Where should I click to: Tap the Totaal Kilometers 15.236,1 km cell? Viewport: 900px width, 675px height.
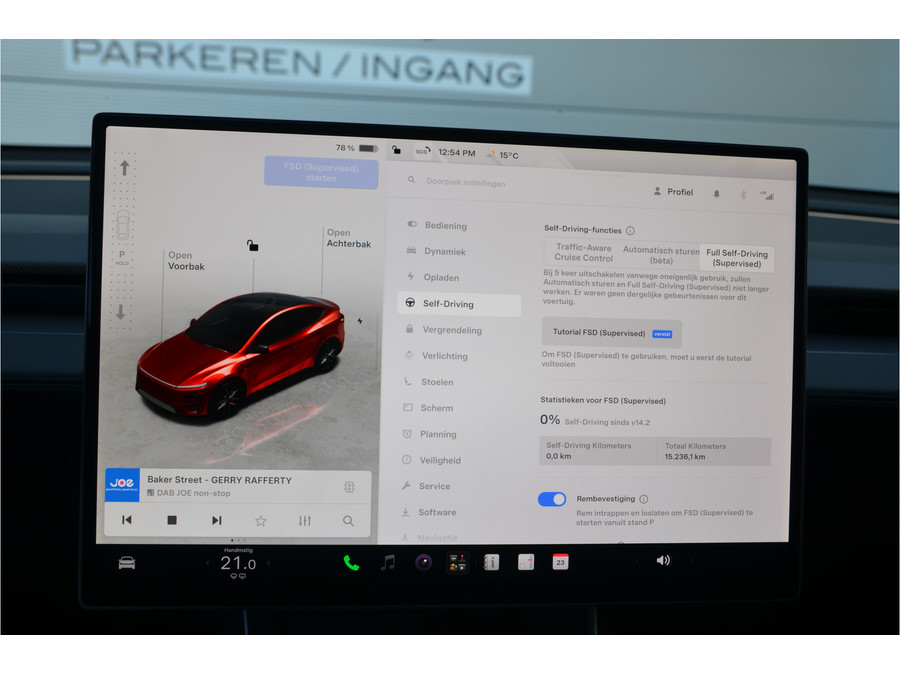[x=713, y=451]
